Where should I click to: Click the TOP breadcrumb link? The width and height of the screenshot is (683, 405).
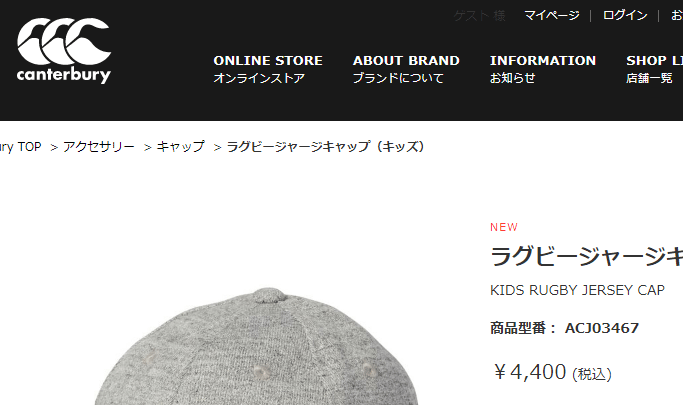(20, 147)
